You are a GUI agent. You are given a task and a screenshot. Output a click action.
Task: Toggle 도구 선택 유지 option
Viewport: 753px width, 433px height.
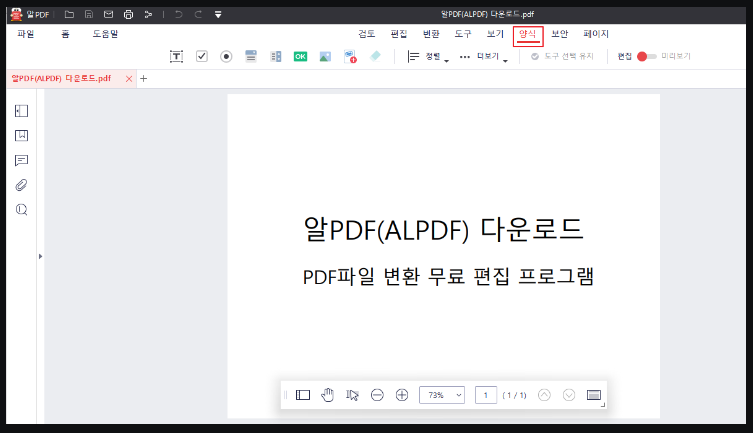click(x=562, y=57)
